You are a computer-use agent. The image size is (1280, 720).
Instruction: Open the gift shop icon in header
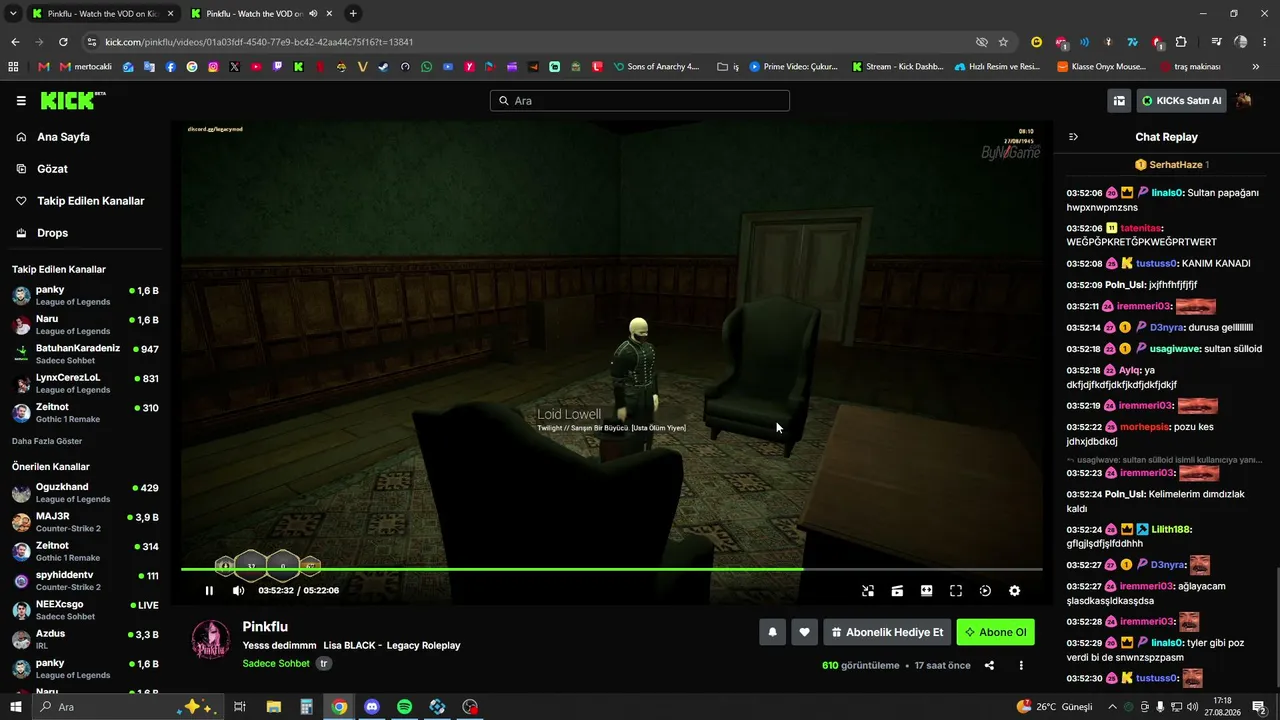tap(1119, 101)
